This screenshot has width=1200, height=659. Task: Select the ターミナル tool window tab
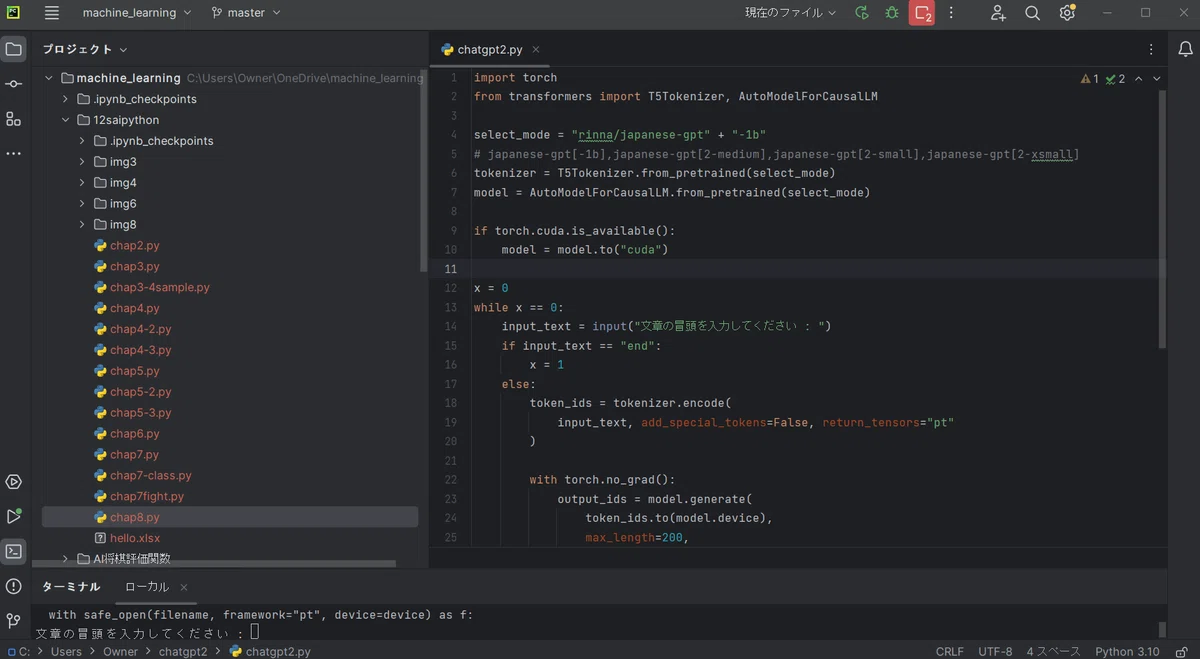[71, 587]
